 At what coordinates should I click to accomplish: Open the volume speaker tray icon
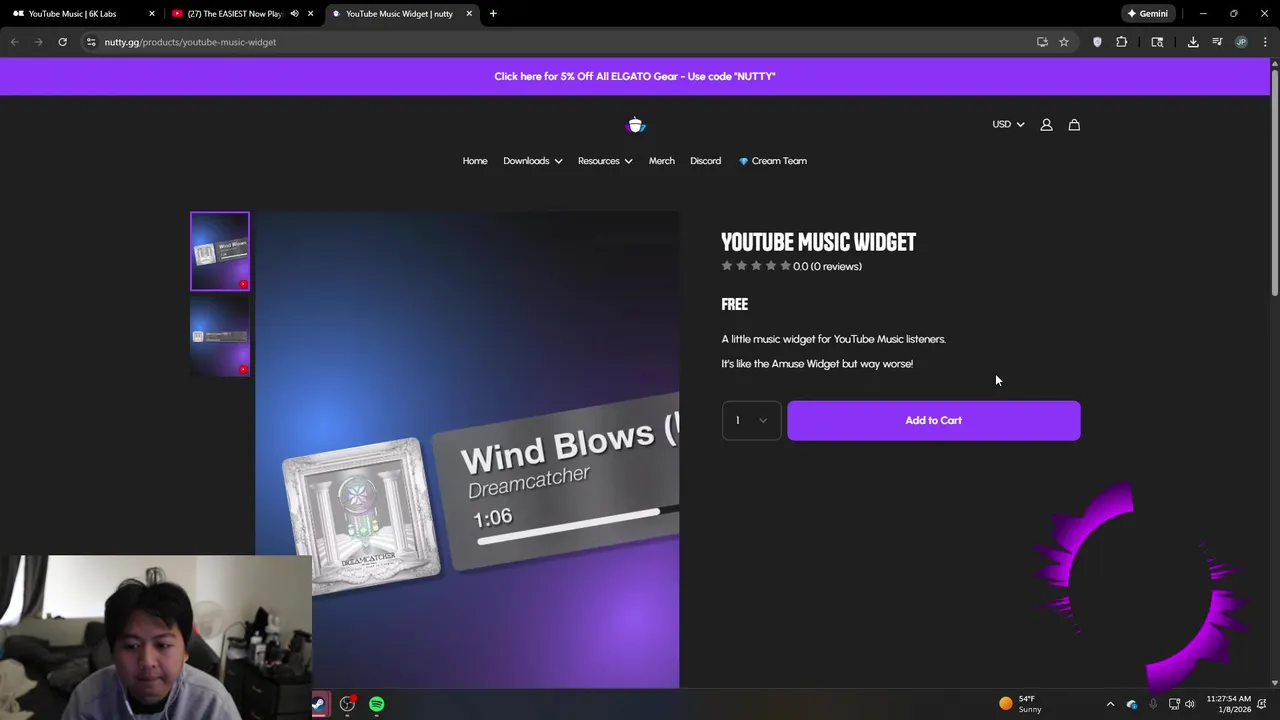pyautogui.click(x=1190, y=704)
